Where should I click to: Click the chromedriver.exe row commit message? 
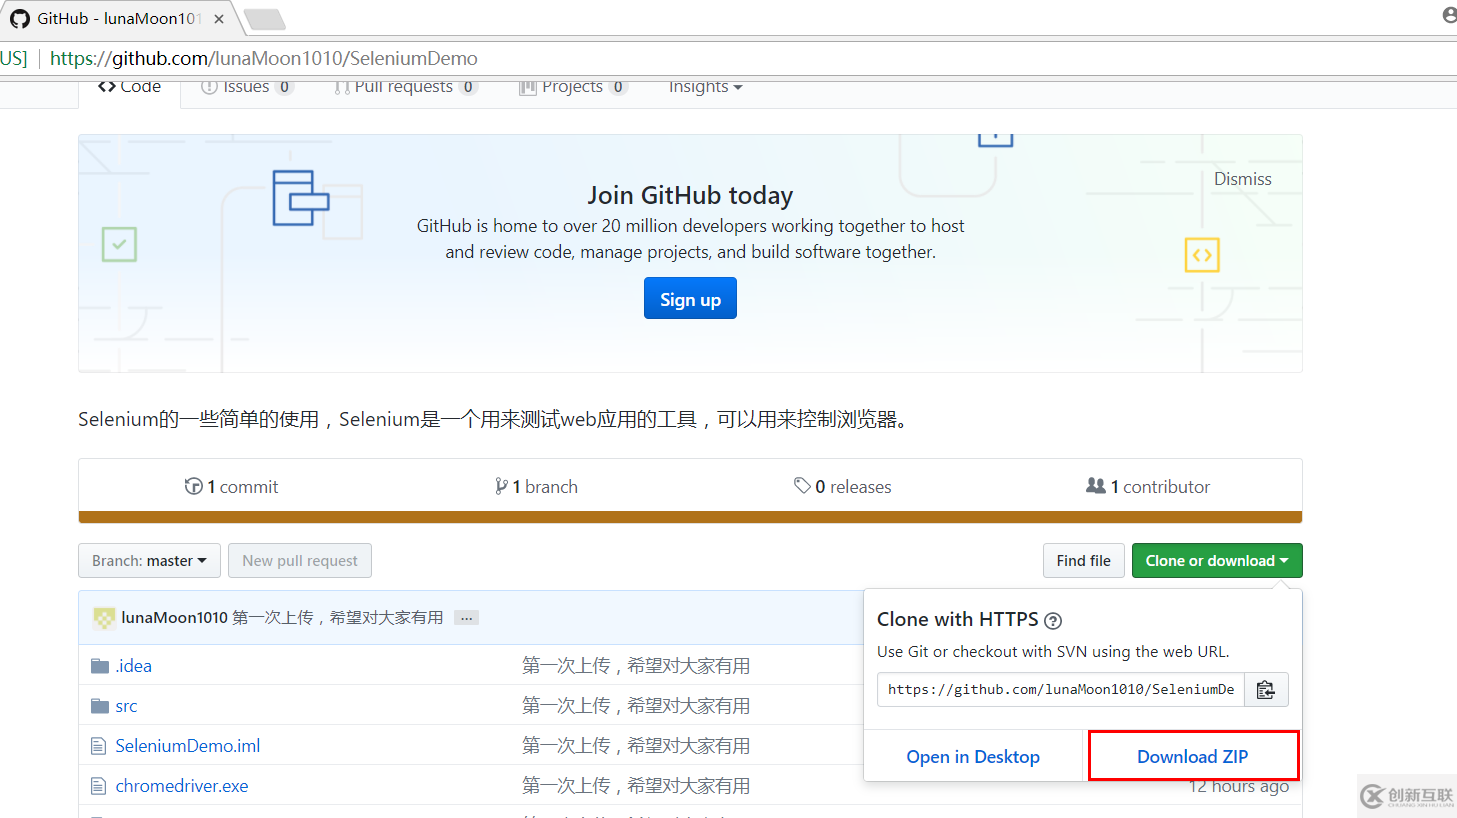(636, 786)
